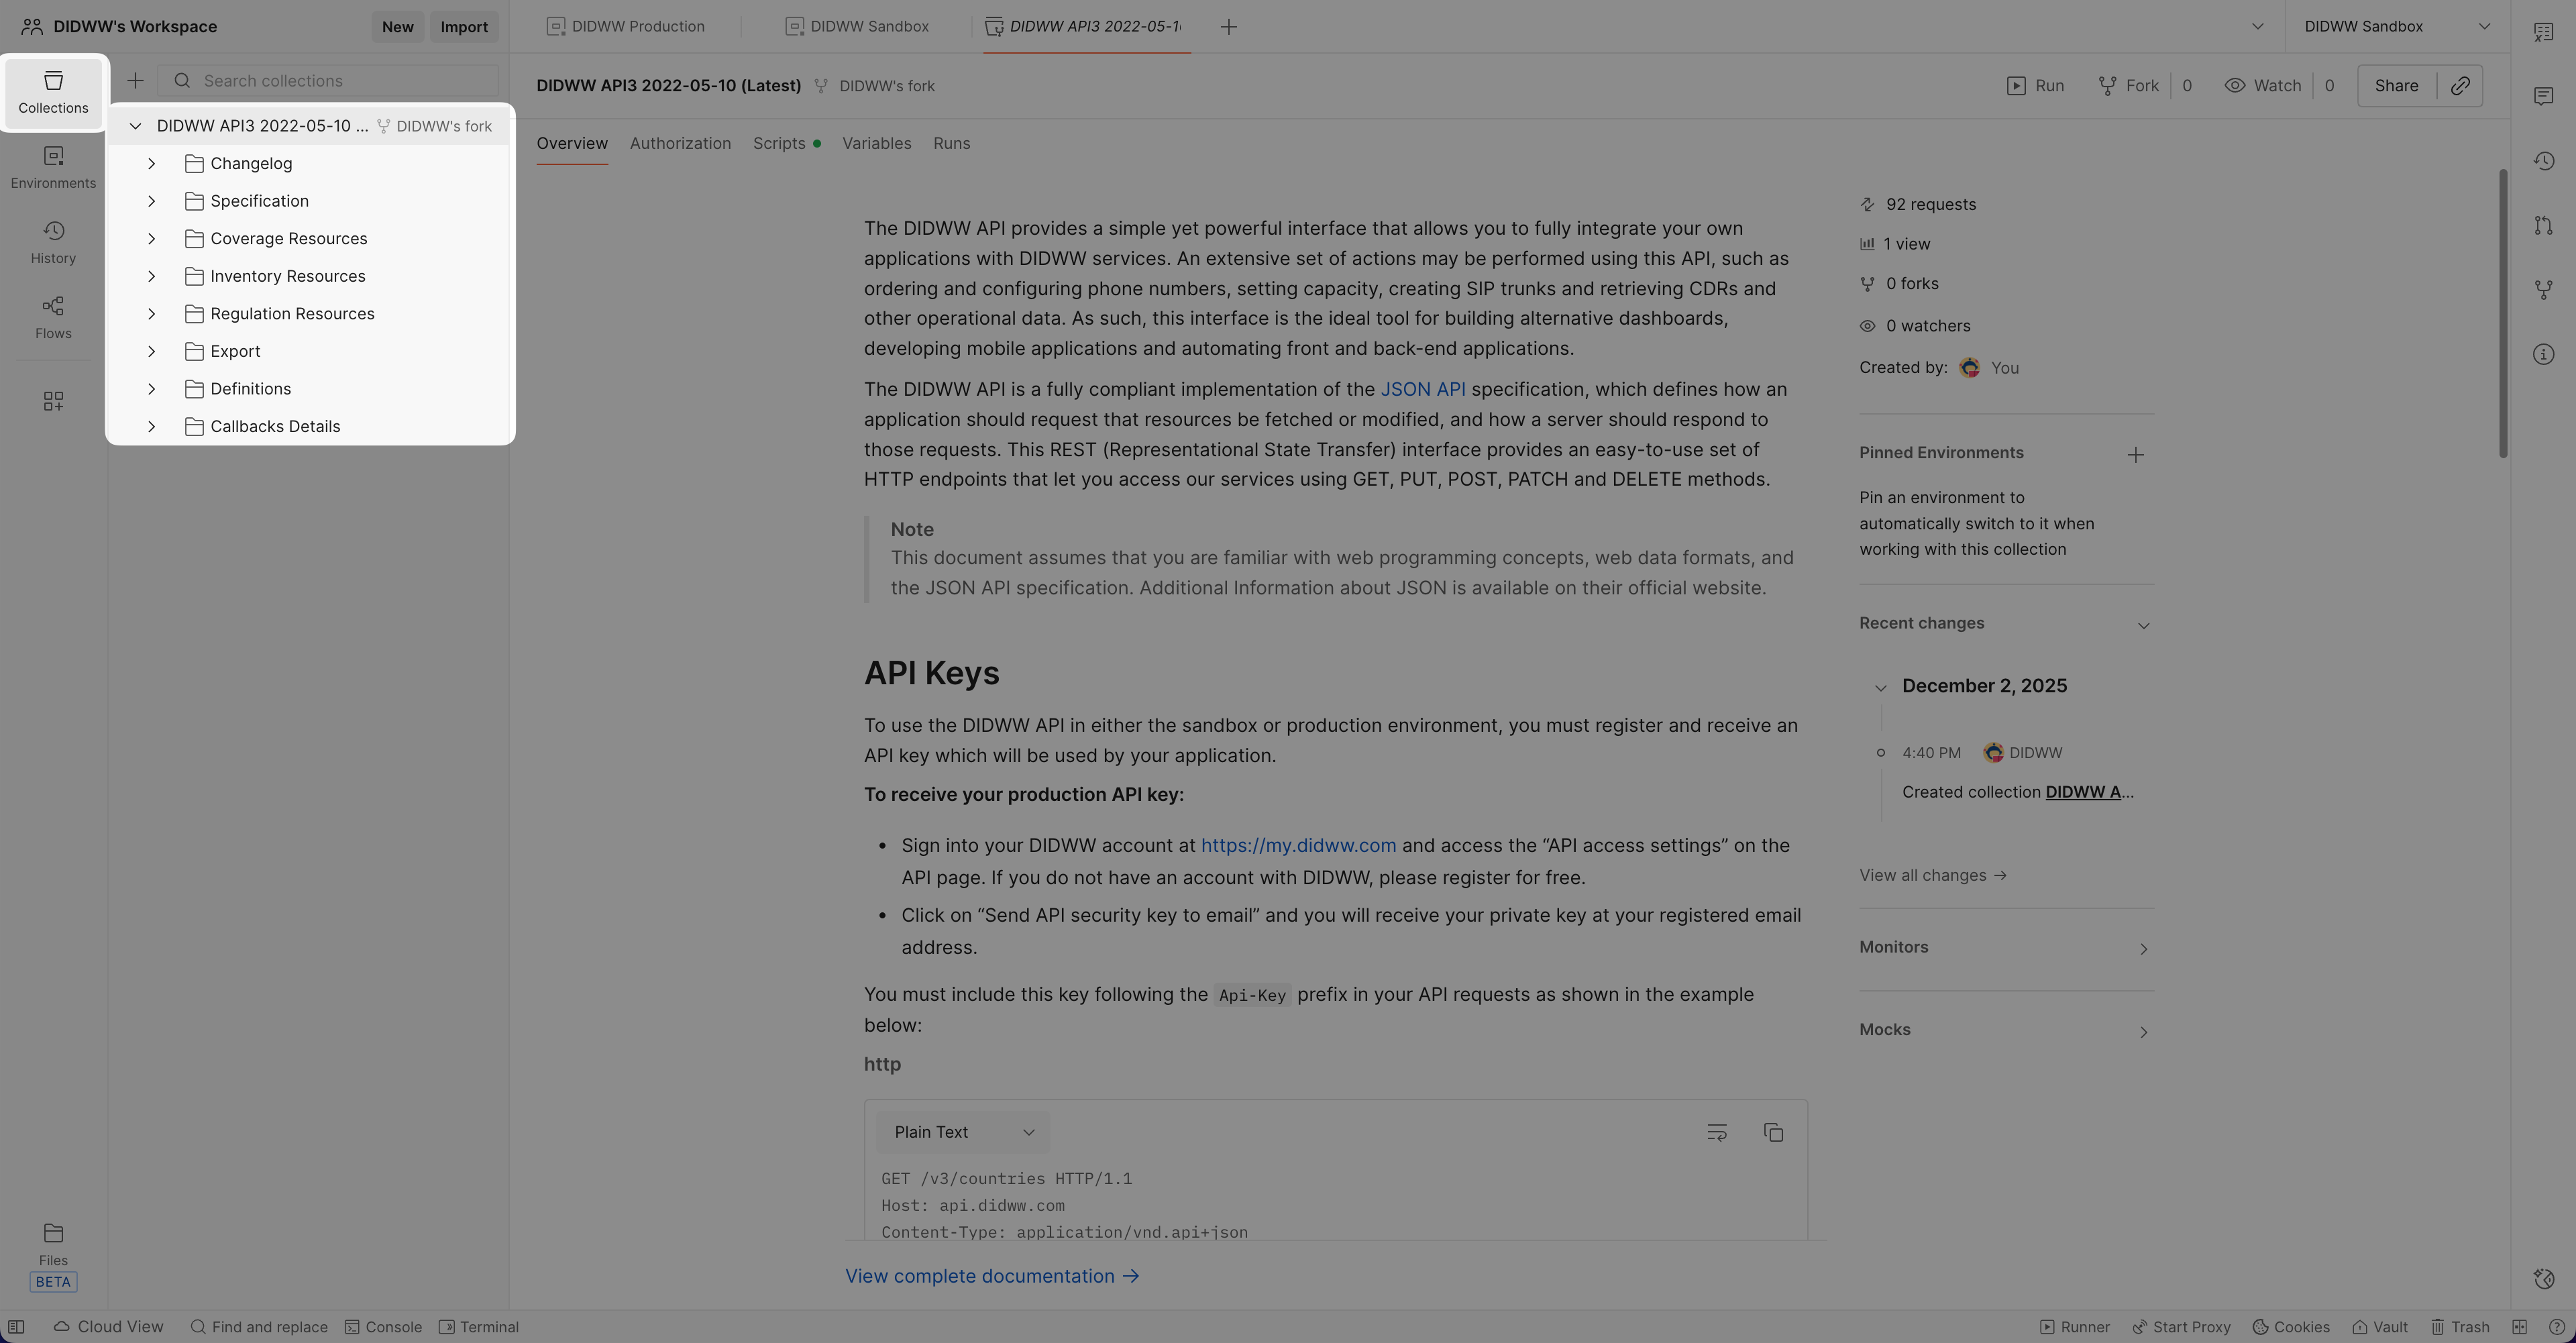Open the Cookies manager in the status bar

coord(2290,1327)
